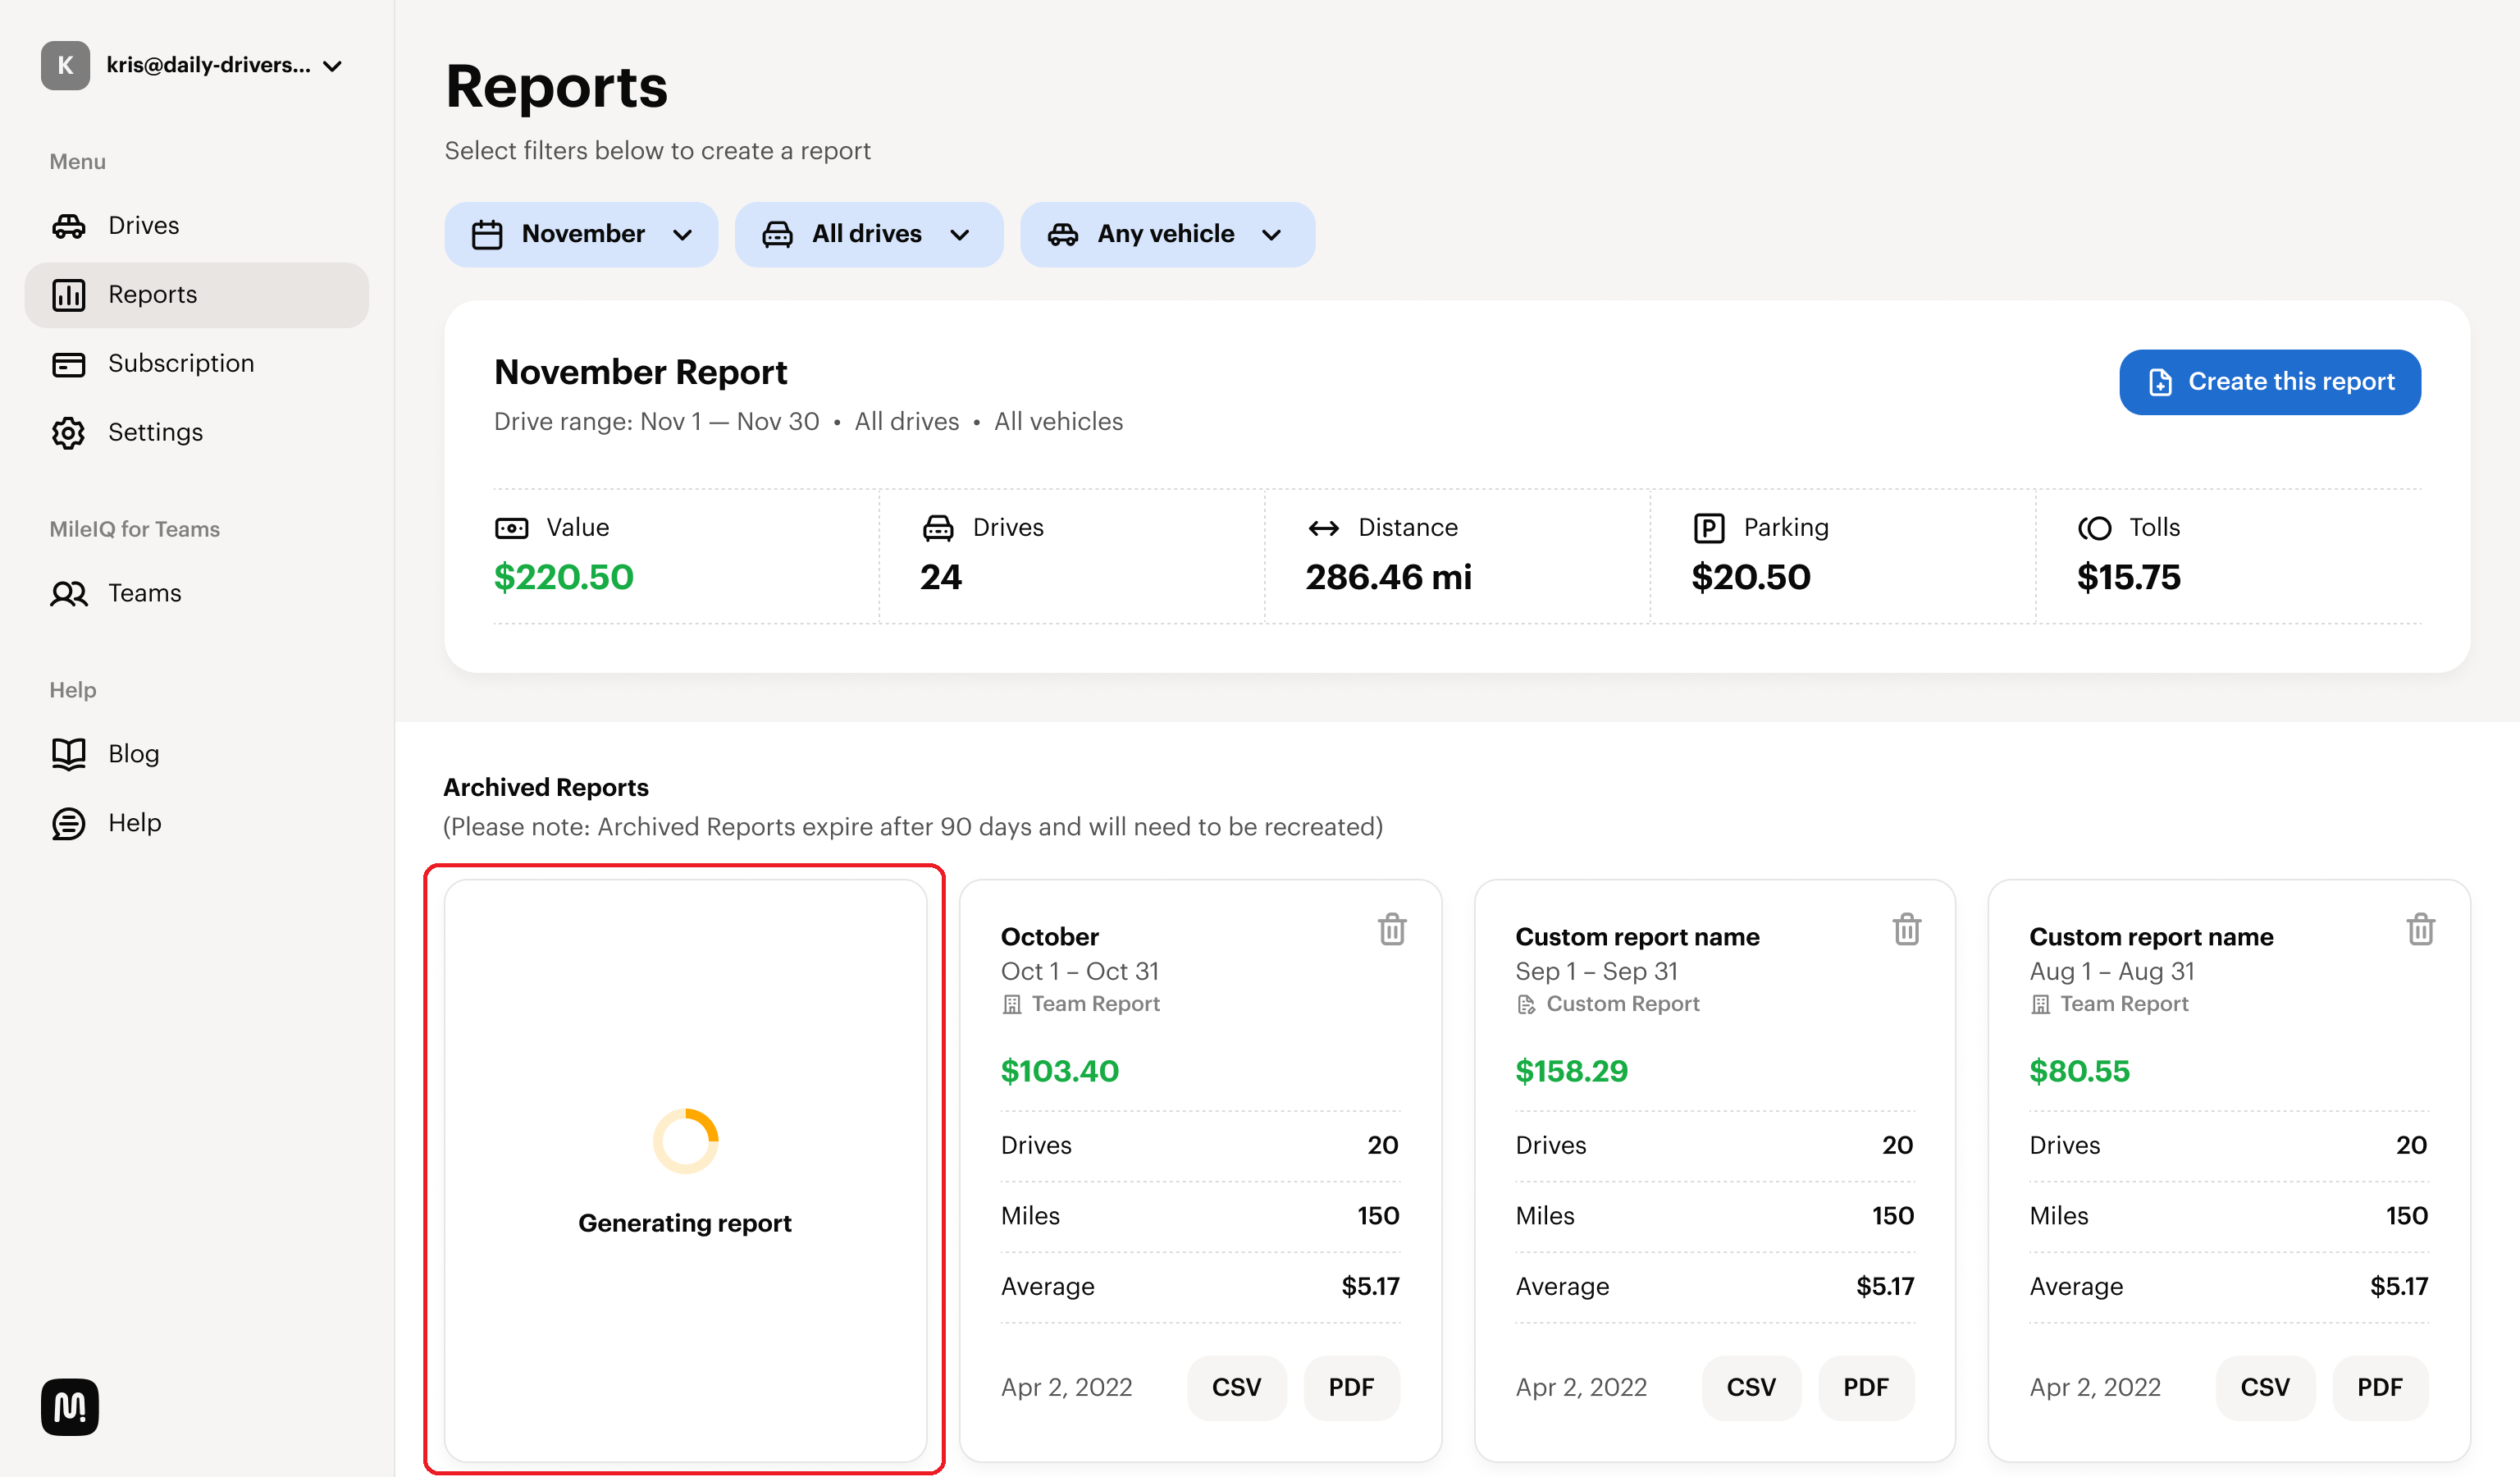The width and height of the screenshot is (2520, 1477).
Task: Click the 286.46 mi distance value
Action: (1388, 578)
